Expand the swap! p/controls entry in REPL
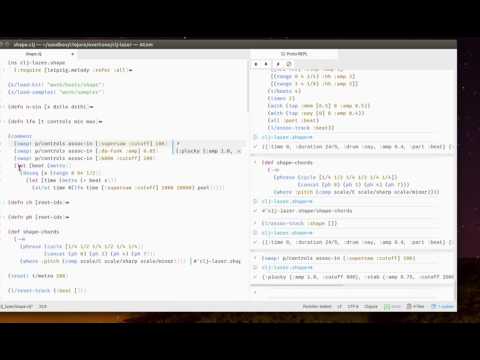Screen dimensions: 480x360 (x=255, y=258)
